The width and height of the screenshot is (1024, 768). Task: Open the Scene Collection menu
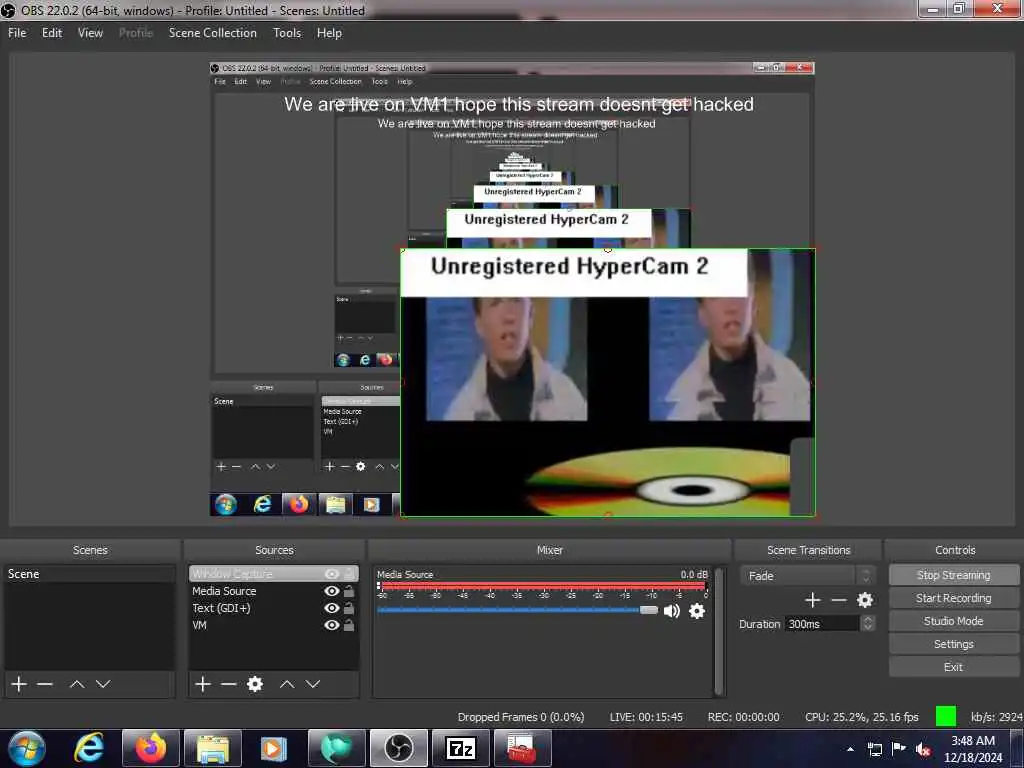point(212,33)
